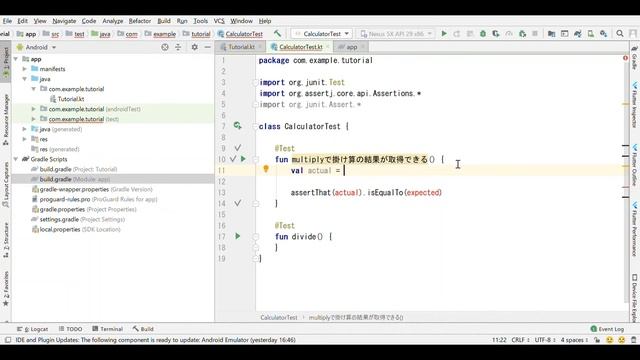Image resolution: width=640 pixels, height=360 pixels.
Task: Open the Navigate menu
Action: (64, 21)
